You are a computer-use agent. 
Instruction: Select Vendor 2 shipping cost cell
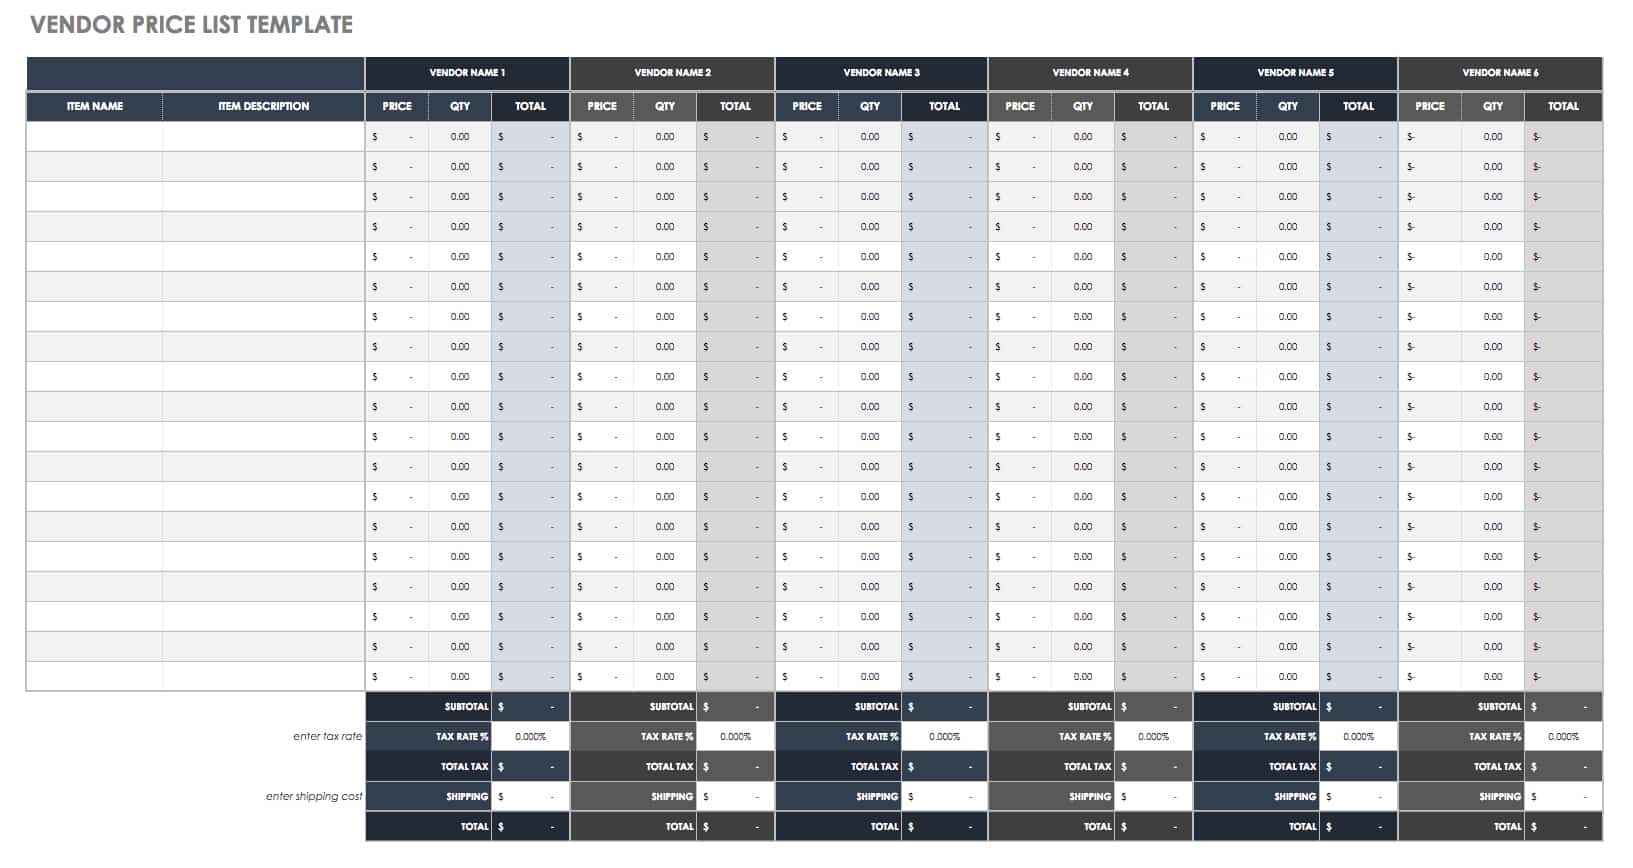[735, 797]
